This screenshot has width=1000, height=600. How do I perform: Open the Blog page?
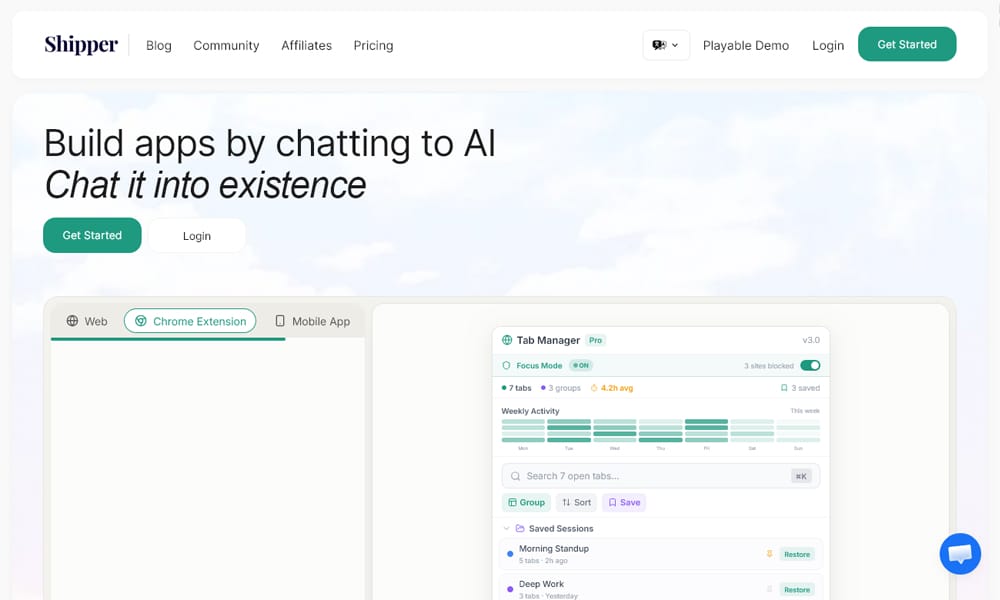click(x=159, y=45)
